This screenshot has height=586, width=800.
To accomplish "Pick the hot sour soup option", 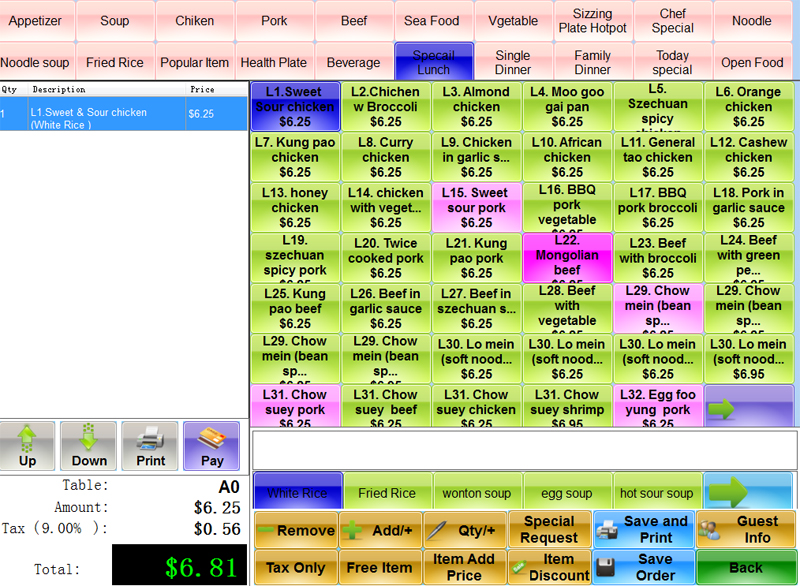I will coord(656,493).
